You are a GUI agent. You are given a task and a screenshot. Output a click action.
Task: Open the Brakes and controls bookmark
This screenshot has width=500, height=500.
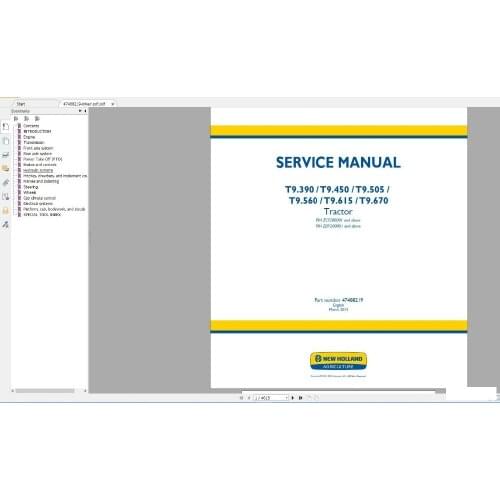40,165
